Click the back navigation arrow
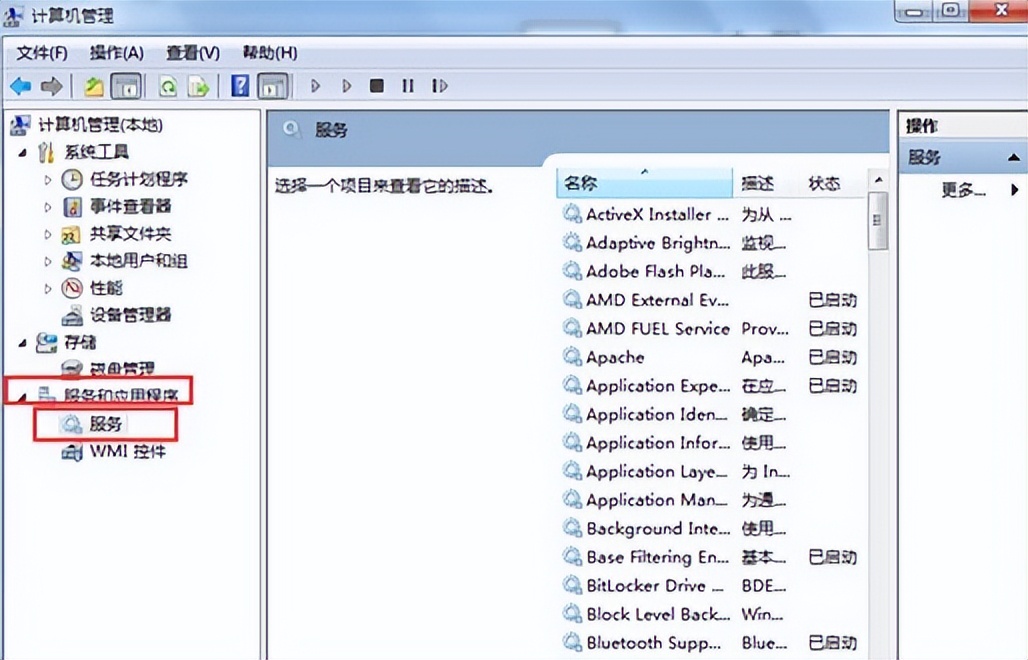This screenshot has width=1028, height=660. [20, 86]
